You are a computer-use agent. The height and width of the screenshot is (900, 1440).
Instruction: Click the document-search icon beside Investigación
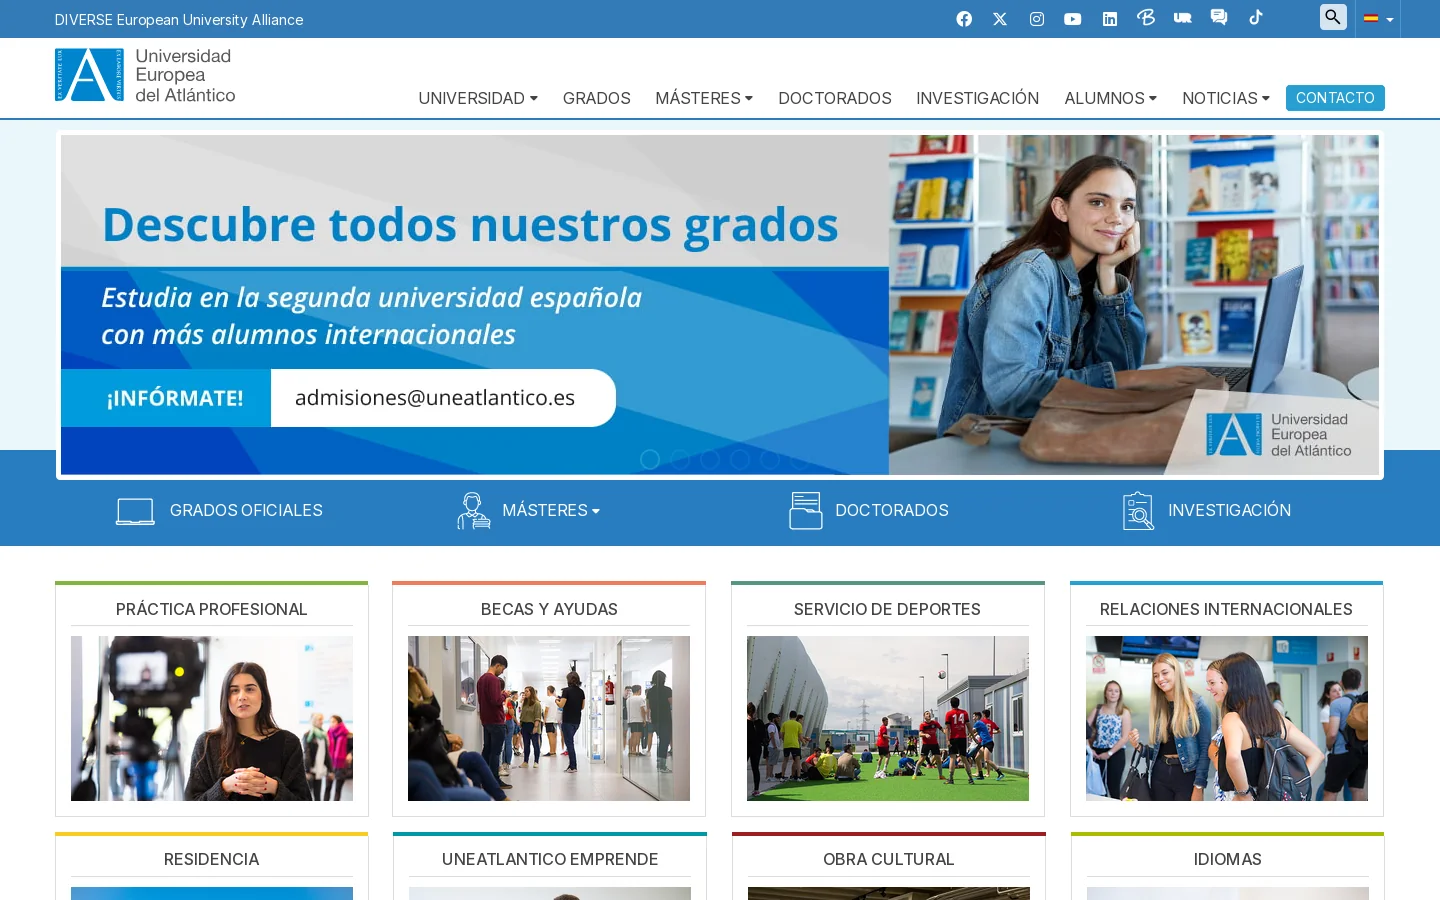[x=1138, y=511]
